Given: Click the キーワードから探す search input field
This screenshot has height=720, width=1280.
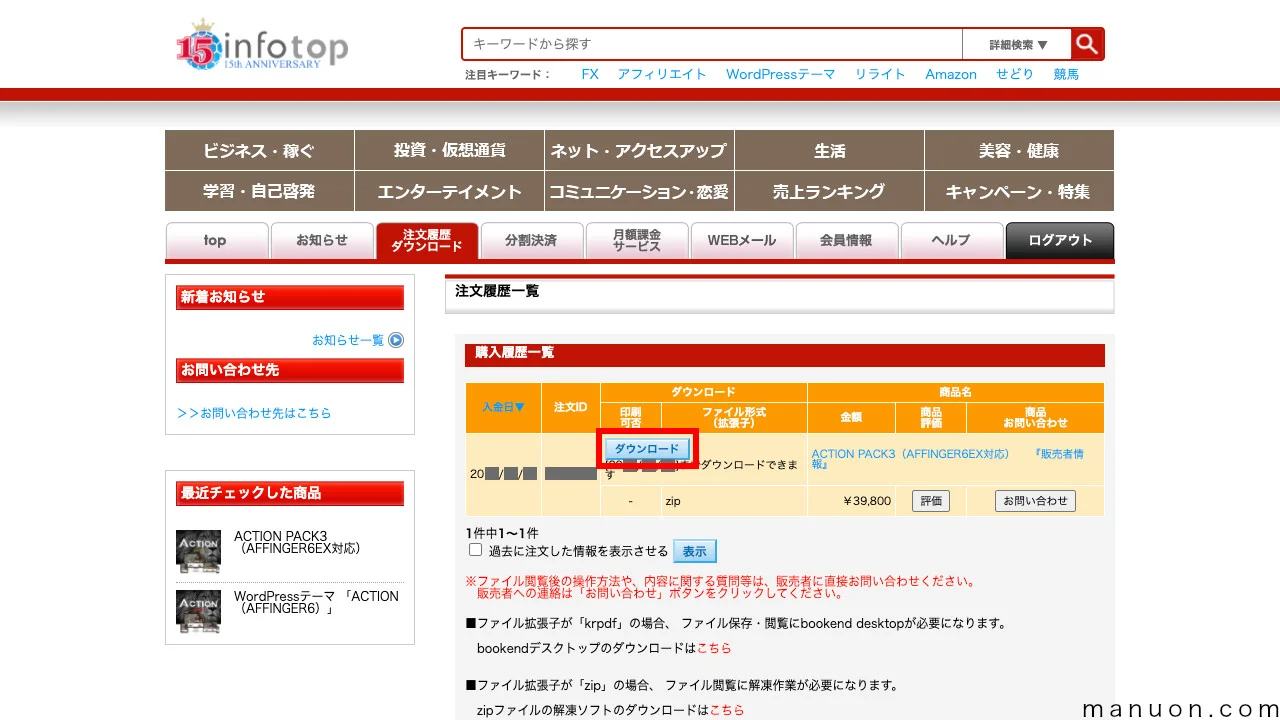Looking at the screenshot, I should 710,44.
